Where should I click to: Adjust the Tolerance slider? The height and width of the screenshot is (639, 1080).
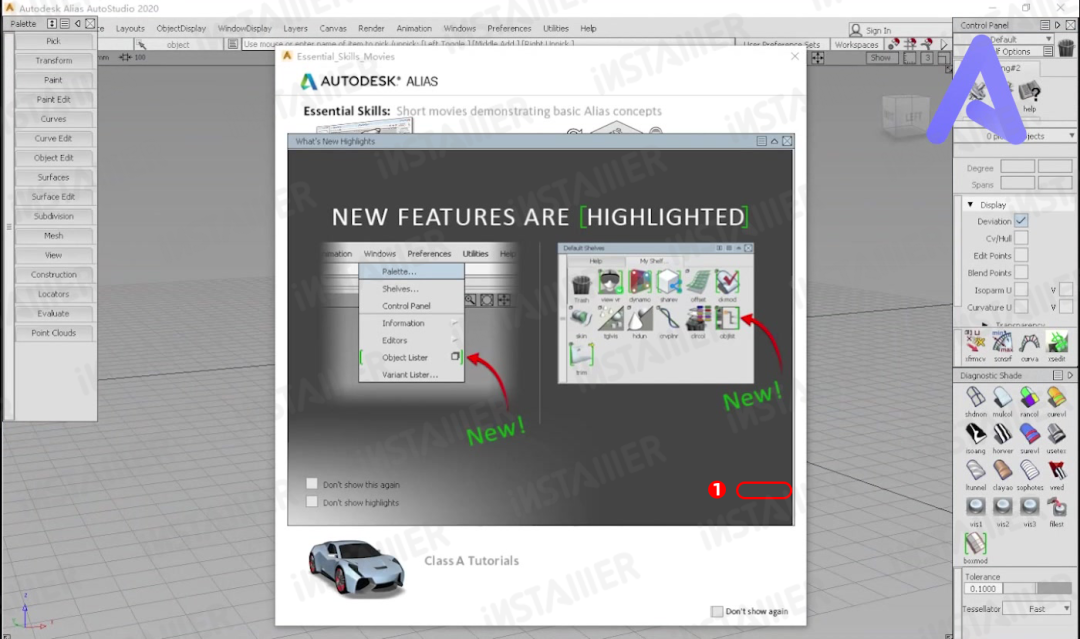point(1037,589)
